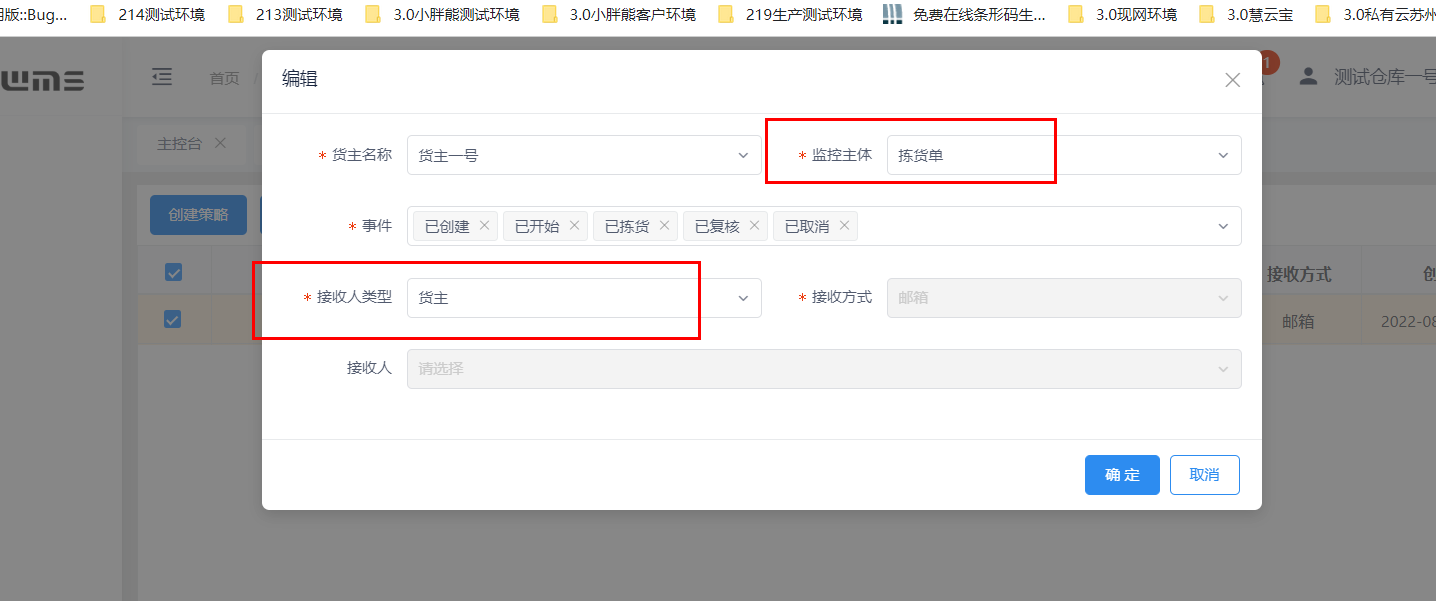Click the 已拣货 tag text

tap(627, 226)
